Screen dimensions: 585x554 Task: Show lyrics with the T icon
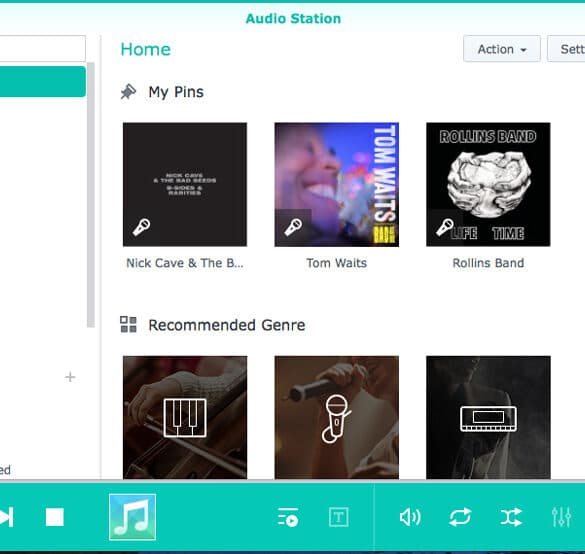(338, 517)
